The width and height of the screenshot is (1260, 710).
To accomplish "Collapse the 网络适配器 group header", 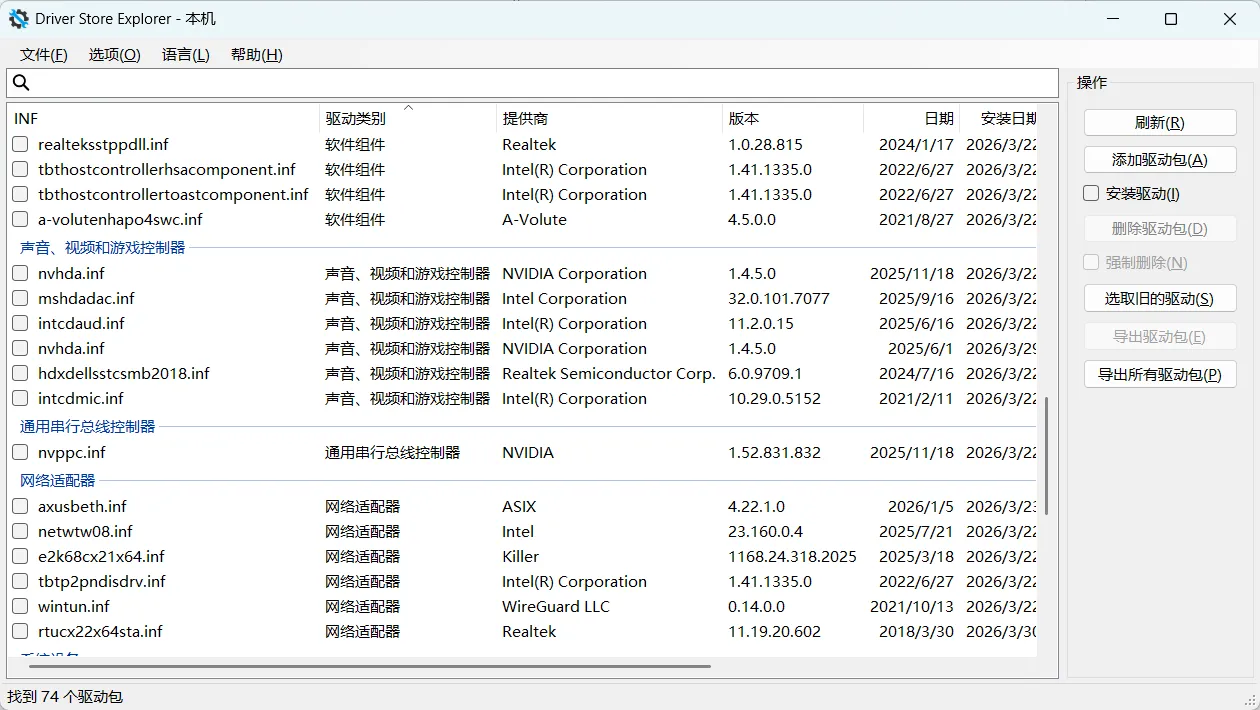I will click(58, 480).
